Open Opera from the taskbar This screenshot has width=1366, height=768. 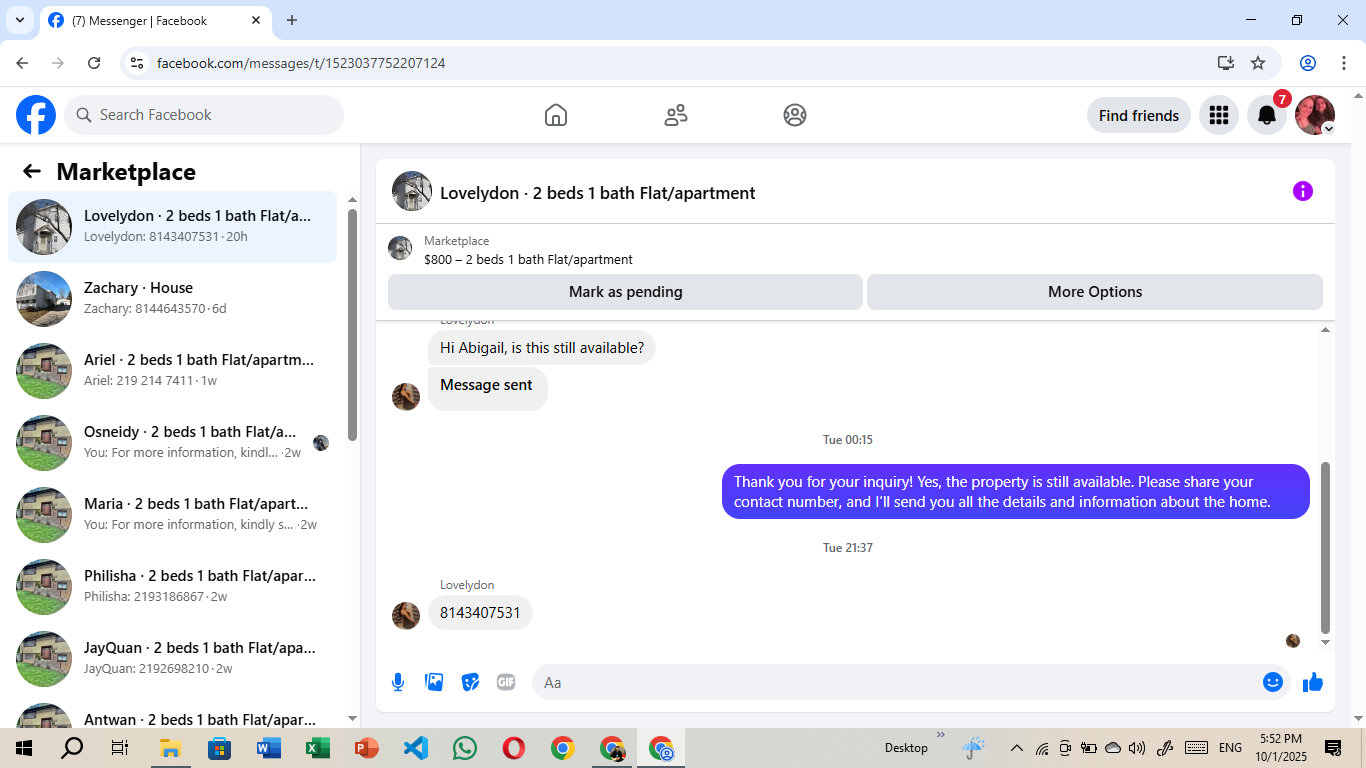(513, 748)
